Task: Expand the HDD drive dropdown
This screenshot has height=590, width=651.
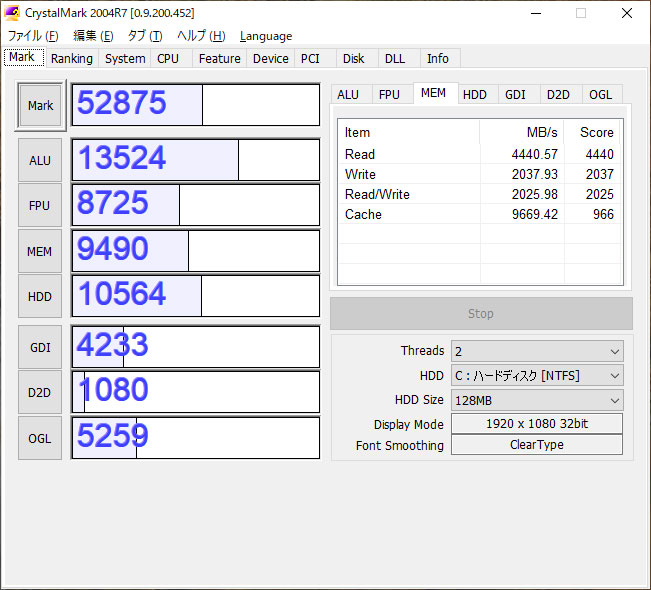Action: pos(537,376)
